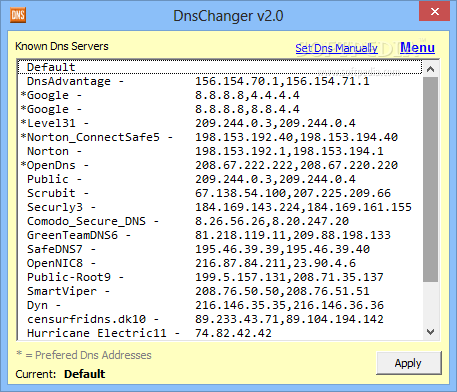Select the Level31 server row
The width and height of the screenshot is (457, 392).
[x=220, y=123]
